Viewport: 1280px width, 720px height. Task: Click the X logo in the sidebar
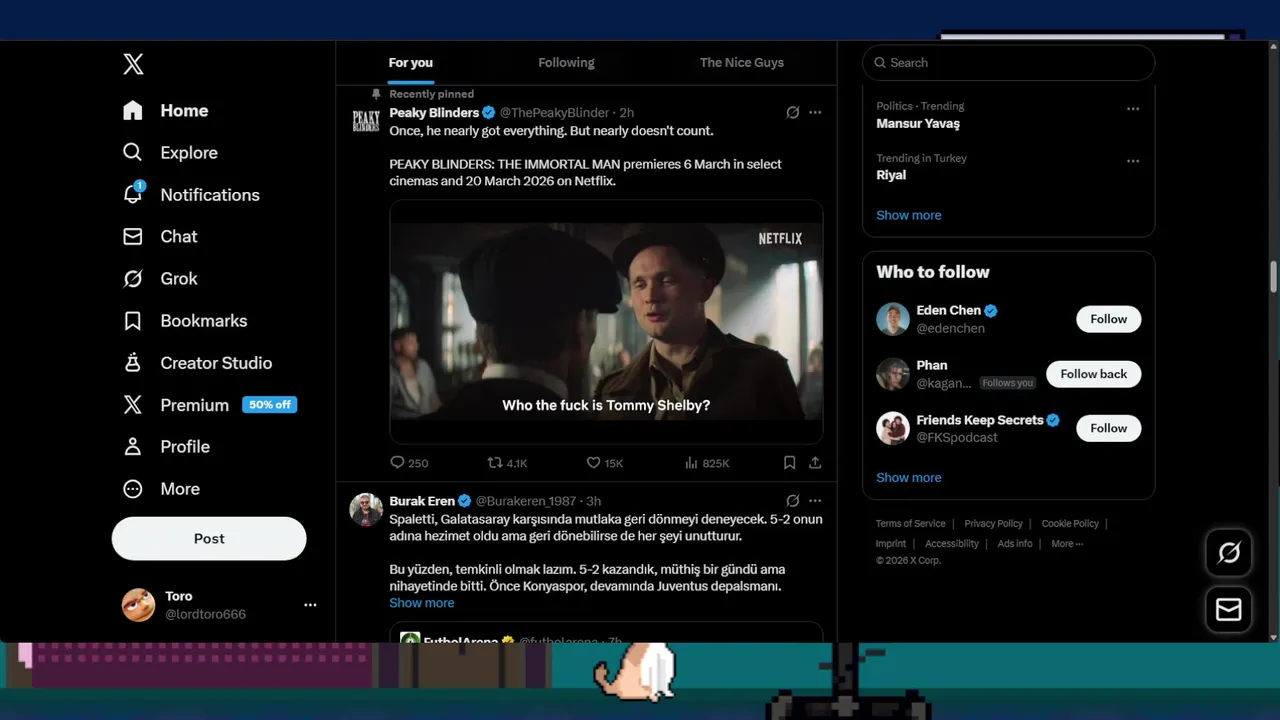(x=133, y=64)
